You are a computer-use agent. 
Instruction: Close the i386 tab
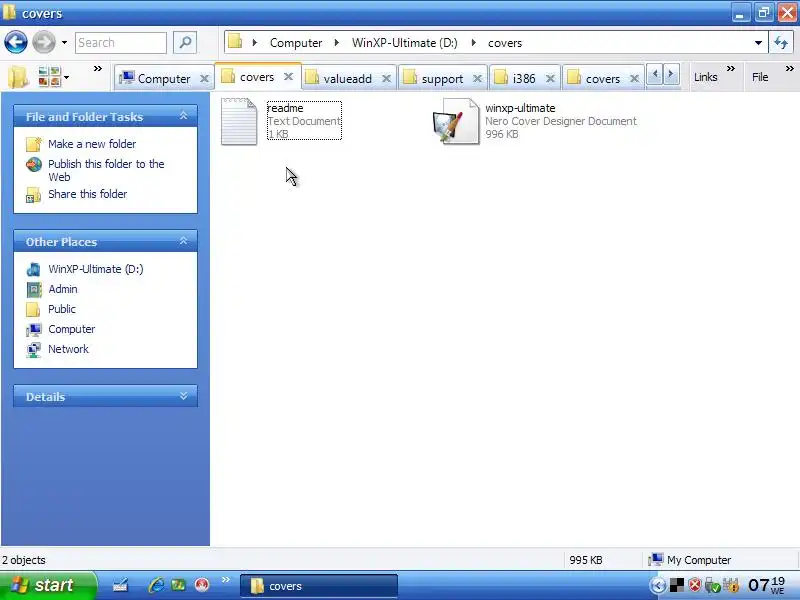tap(550, 79)
